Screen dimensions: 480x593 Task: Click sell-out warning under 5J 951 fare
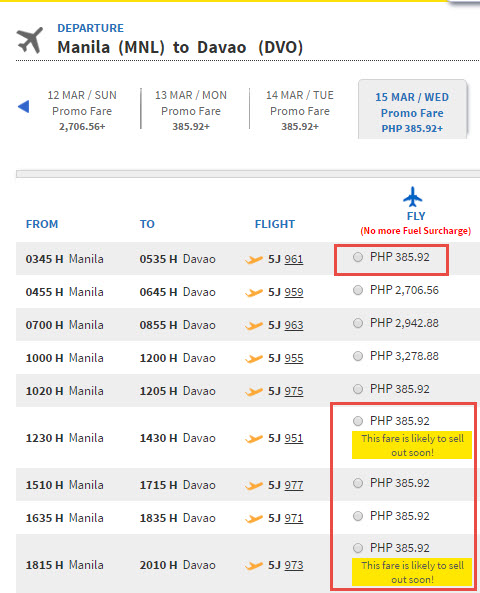(412, 445)
